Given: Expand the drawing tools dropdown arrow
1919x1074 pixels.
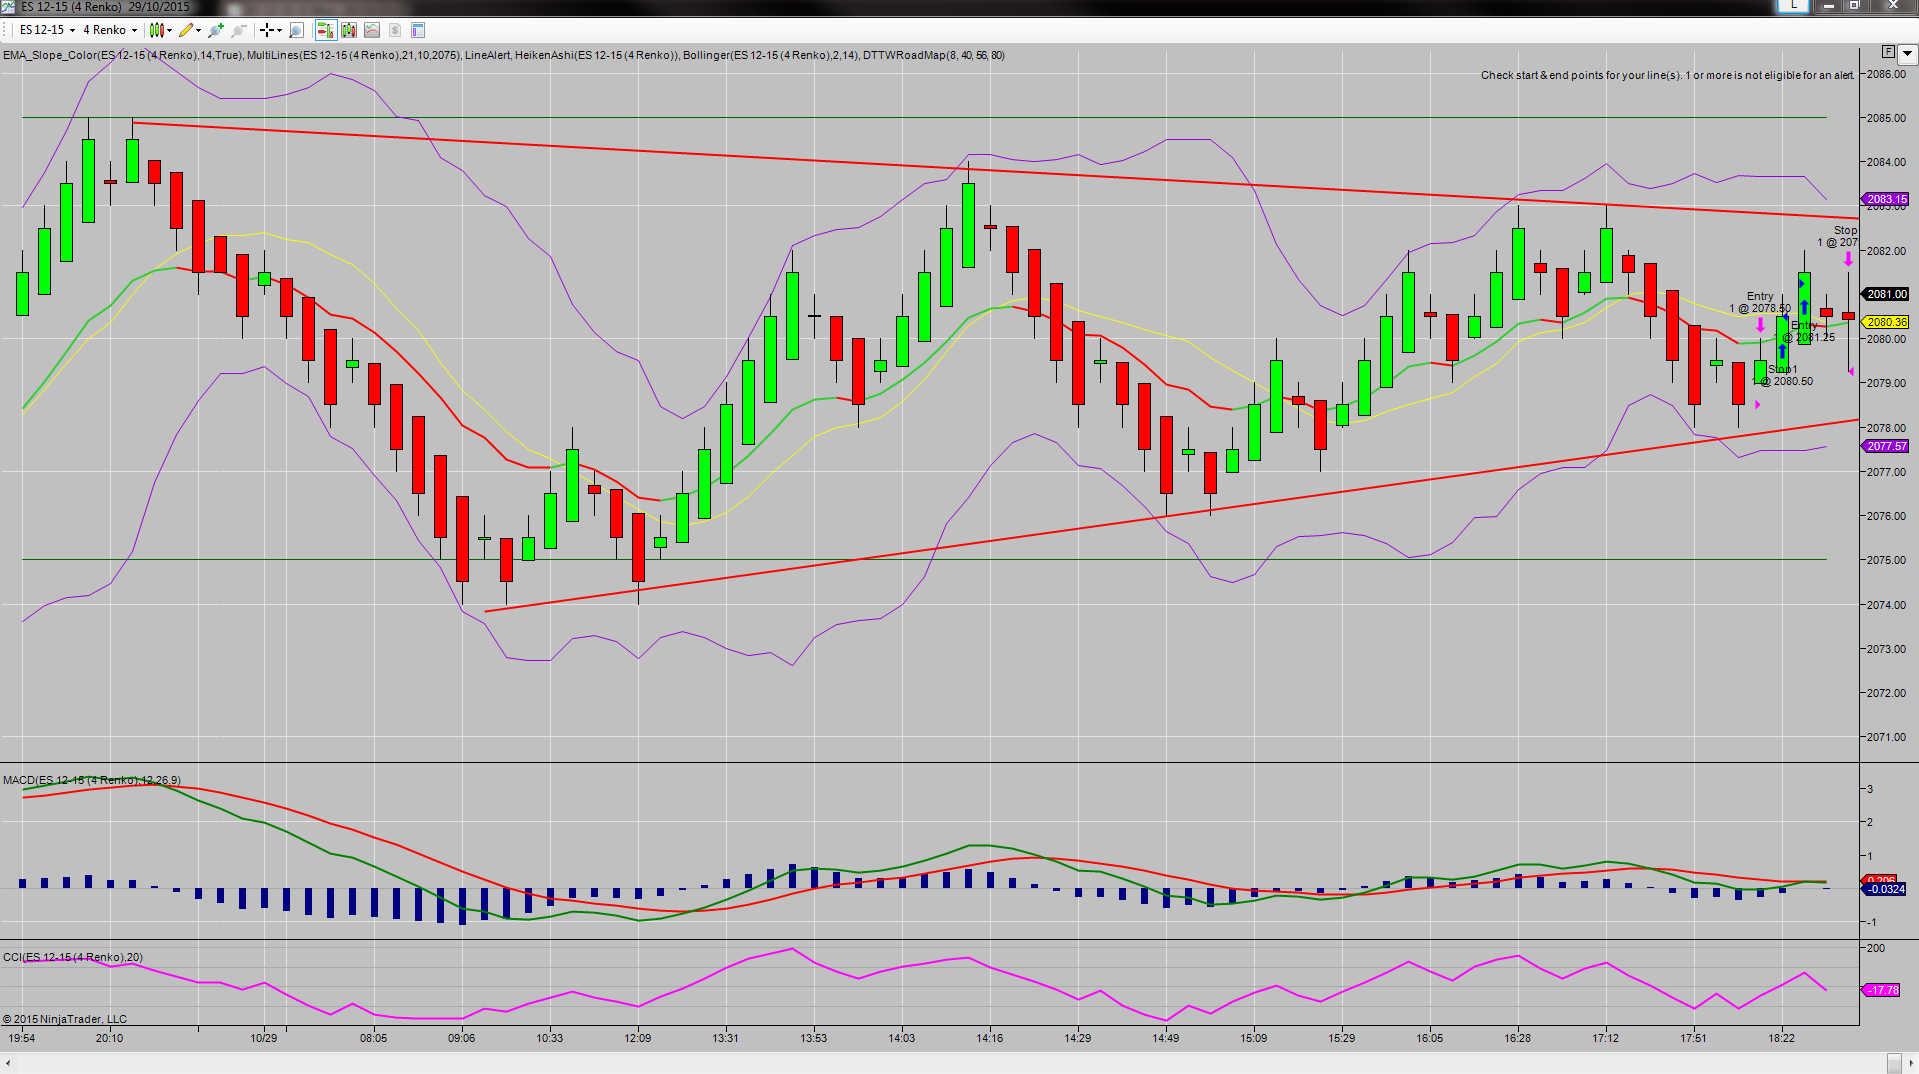Looking at the screenshot, I should pos(198,30).
